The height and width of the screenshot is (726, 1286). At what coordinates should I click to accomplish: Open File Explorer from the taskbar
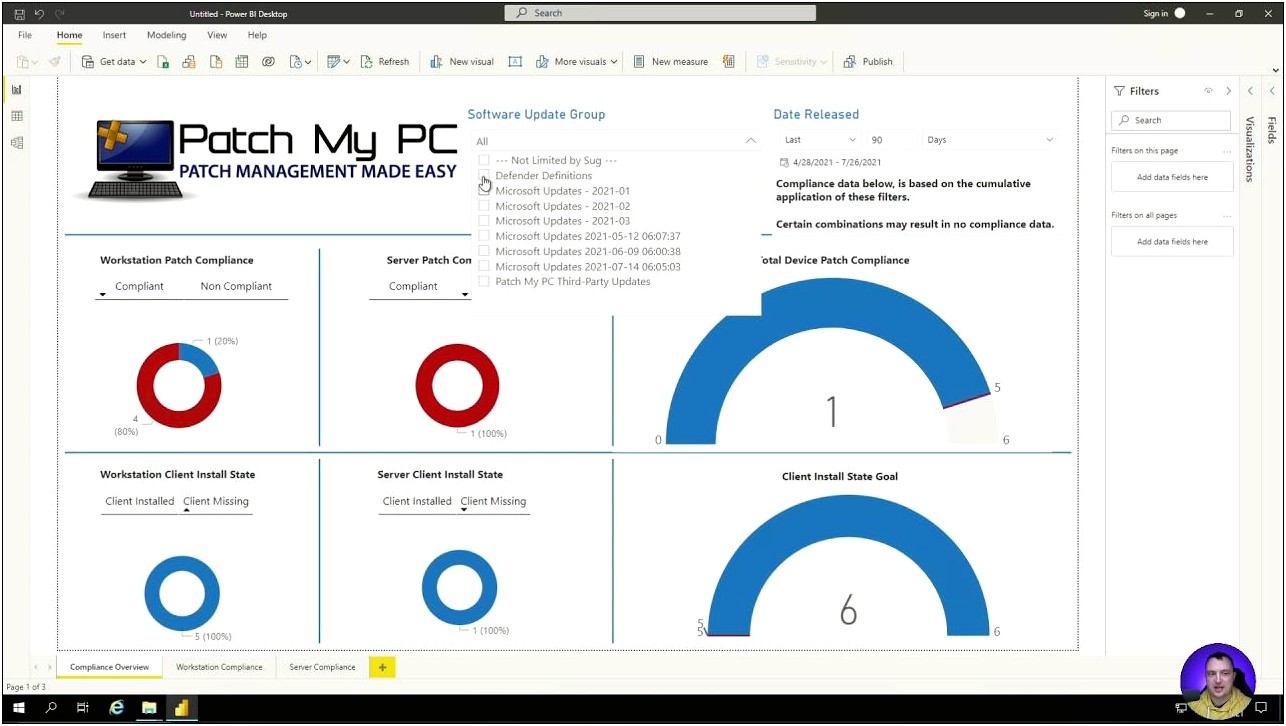coord(149,708)
